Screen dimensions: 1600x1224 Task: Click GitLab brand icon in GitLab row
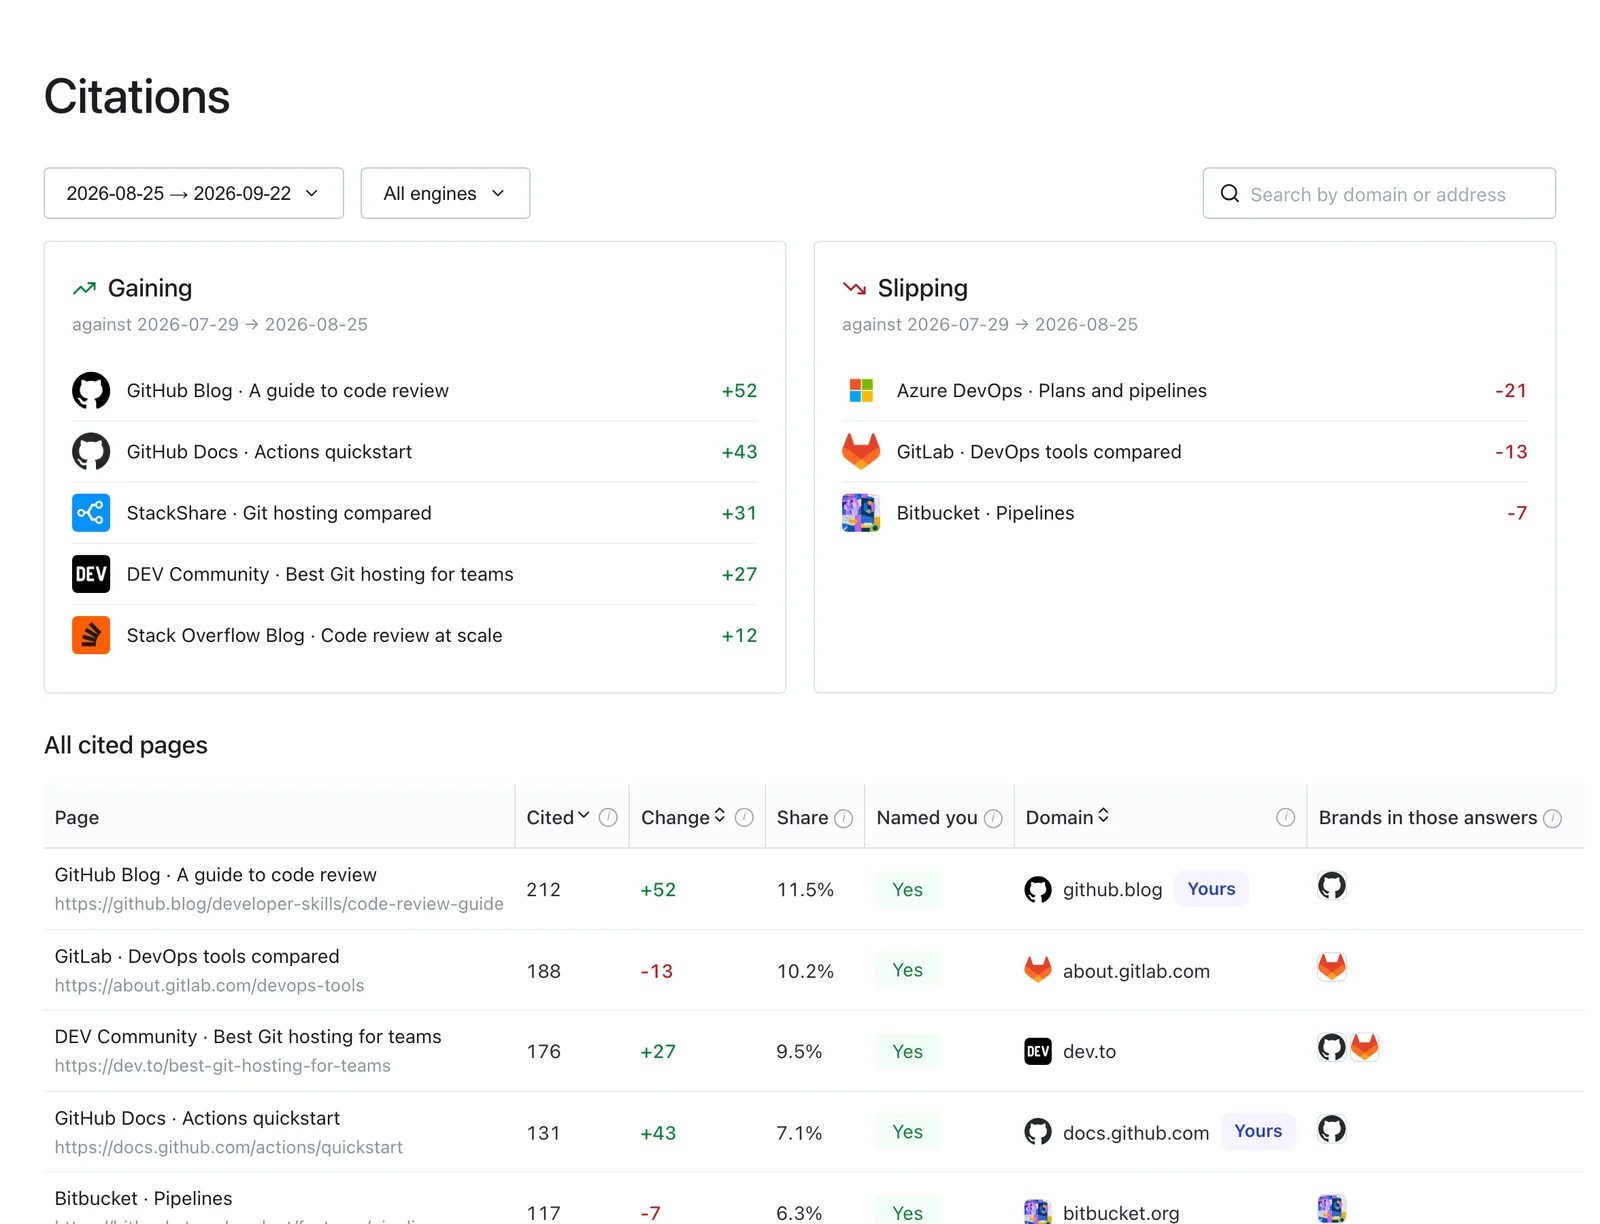(1332, 966)
